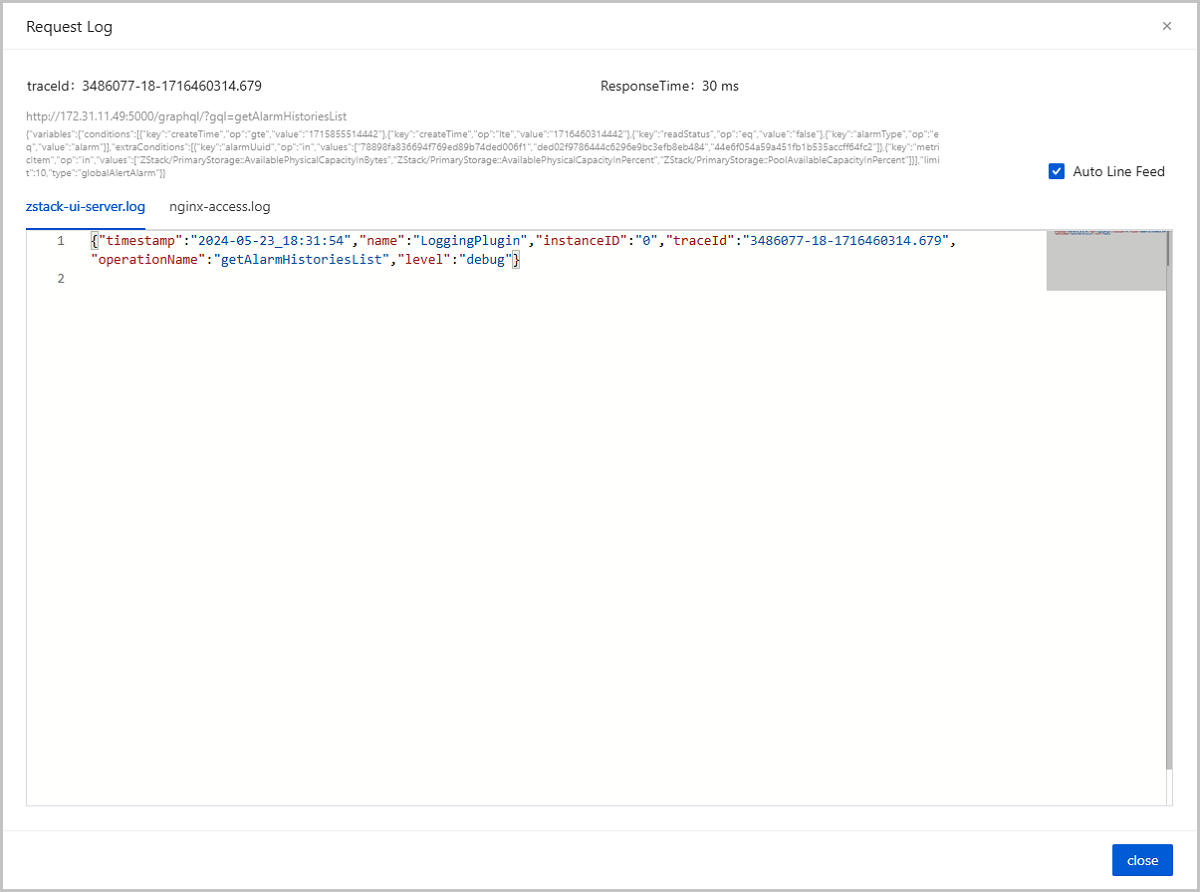Image resolution: width=1200 pixels, height=892 pixels.
Task: Click the "LoggingPlugin" value in the log
Action: [468, 241]
